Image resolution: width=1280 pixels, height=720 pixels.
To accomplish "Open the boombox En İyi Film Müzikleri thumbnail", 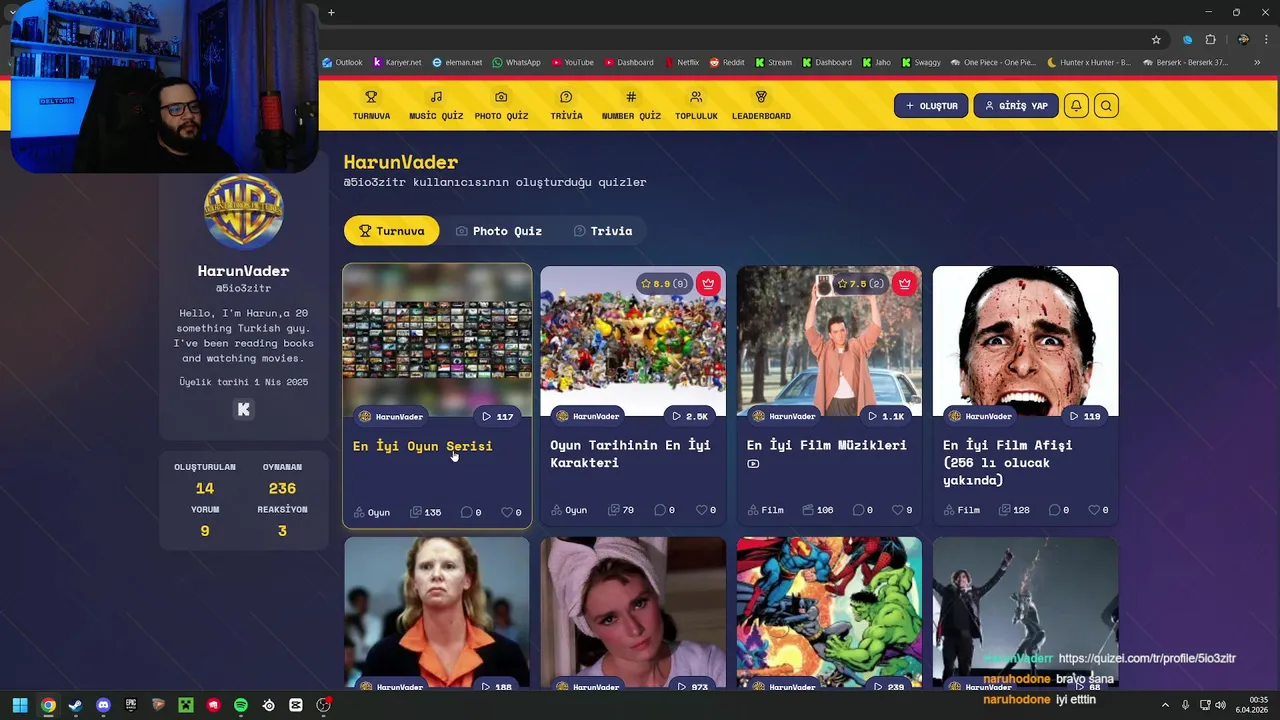I will (829, 340).
